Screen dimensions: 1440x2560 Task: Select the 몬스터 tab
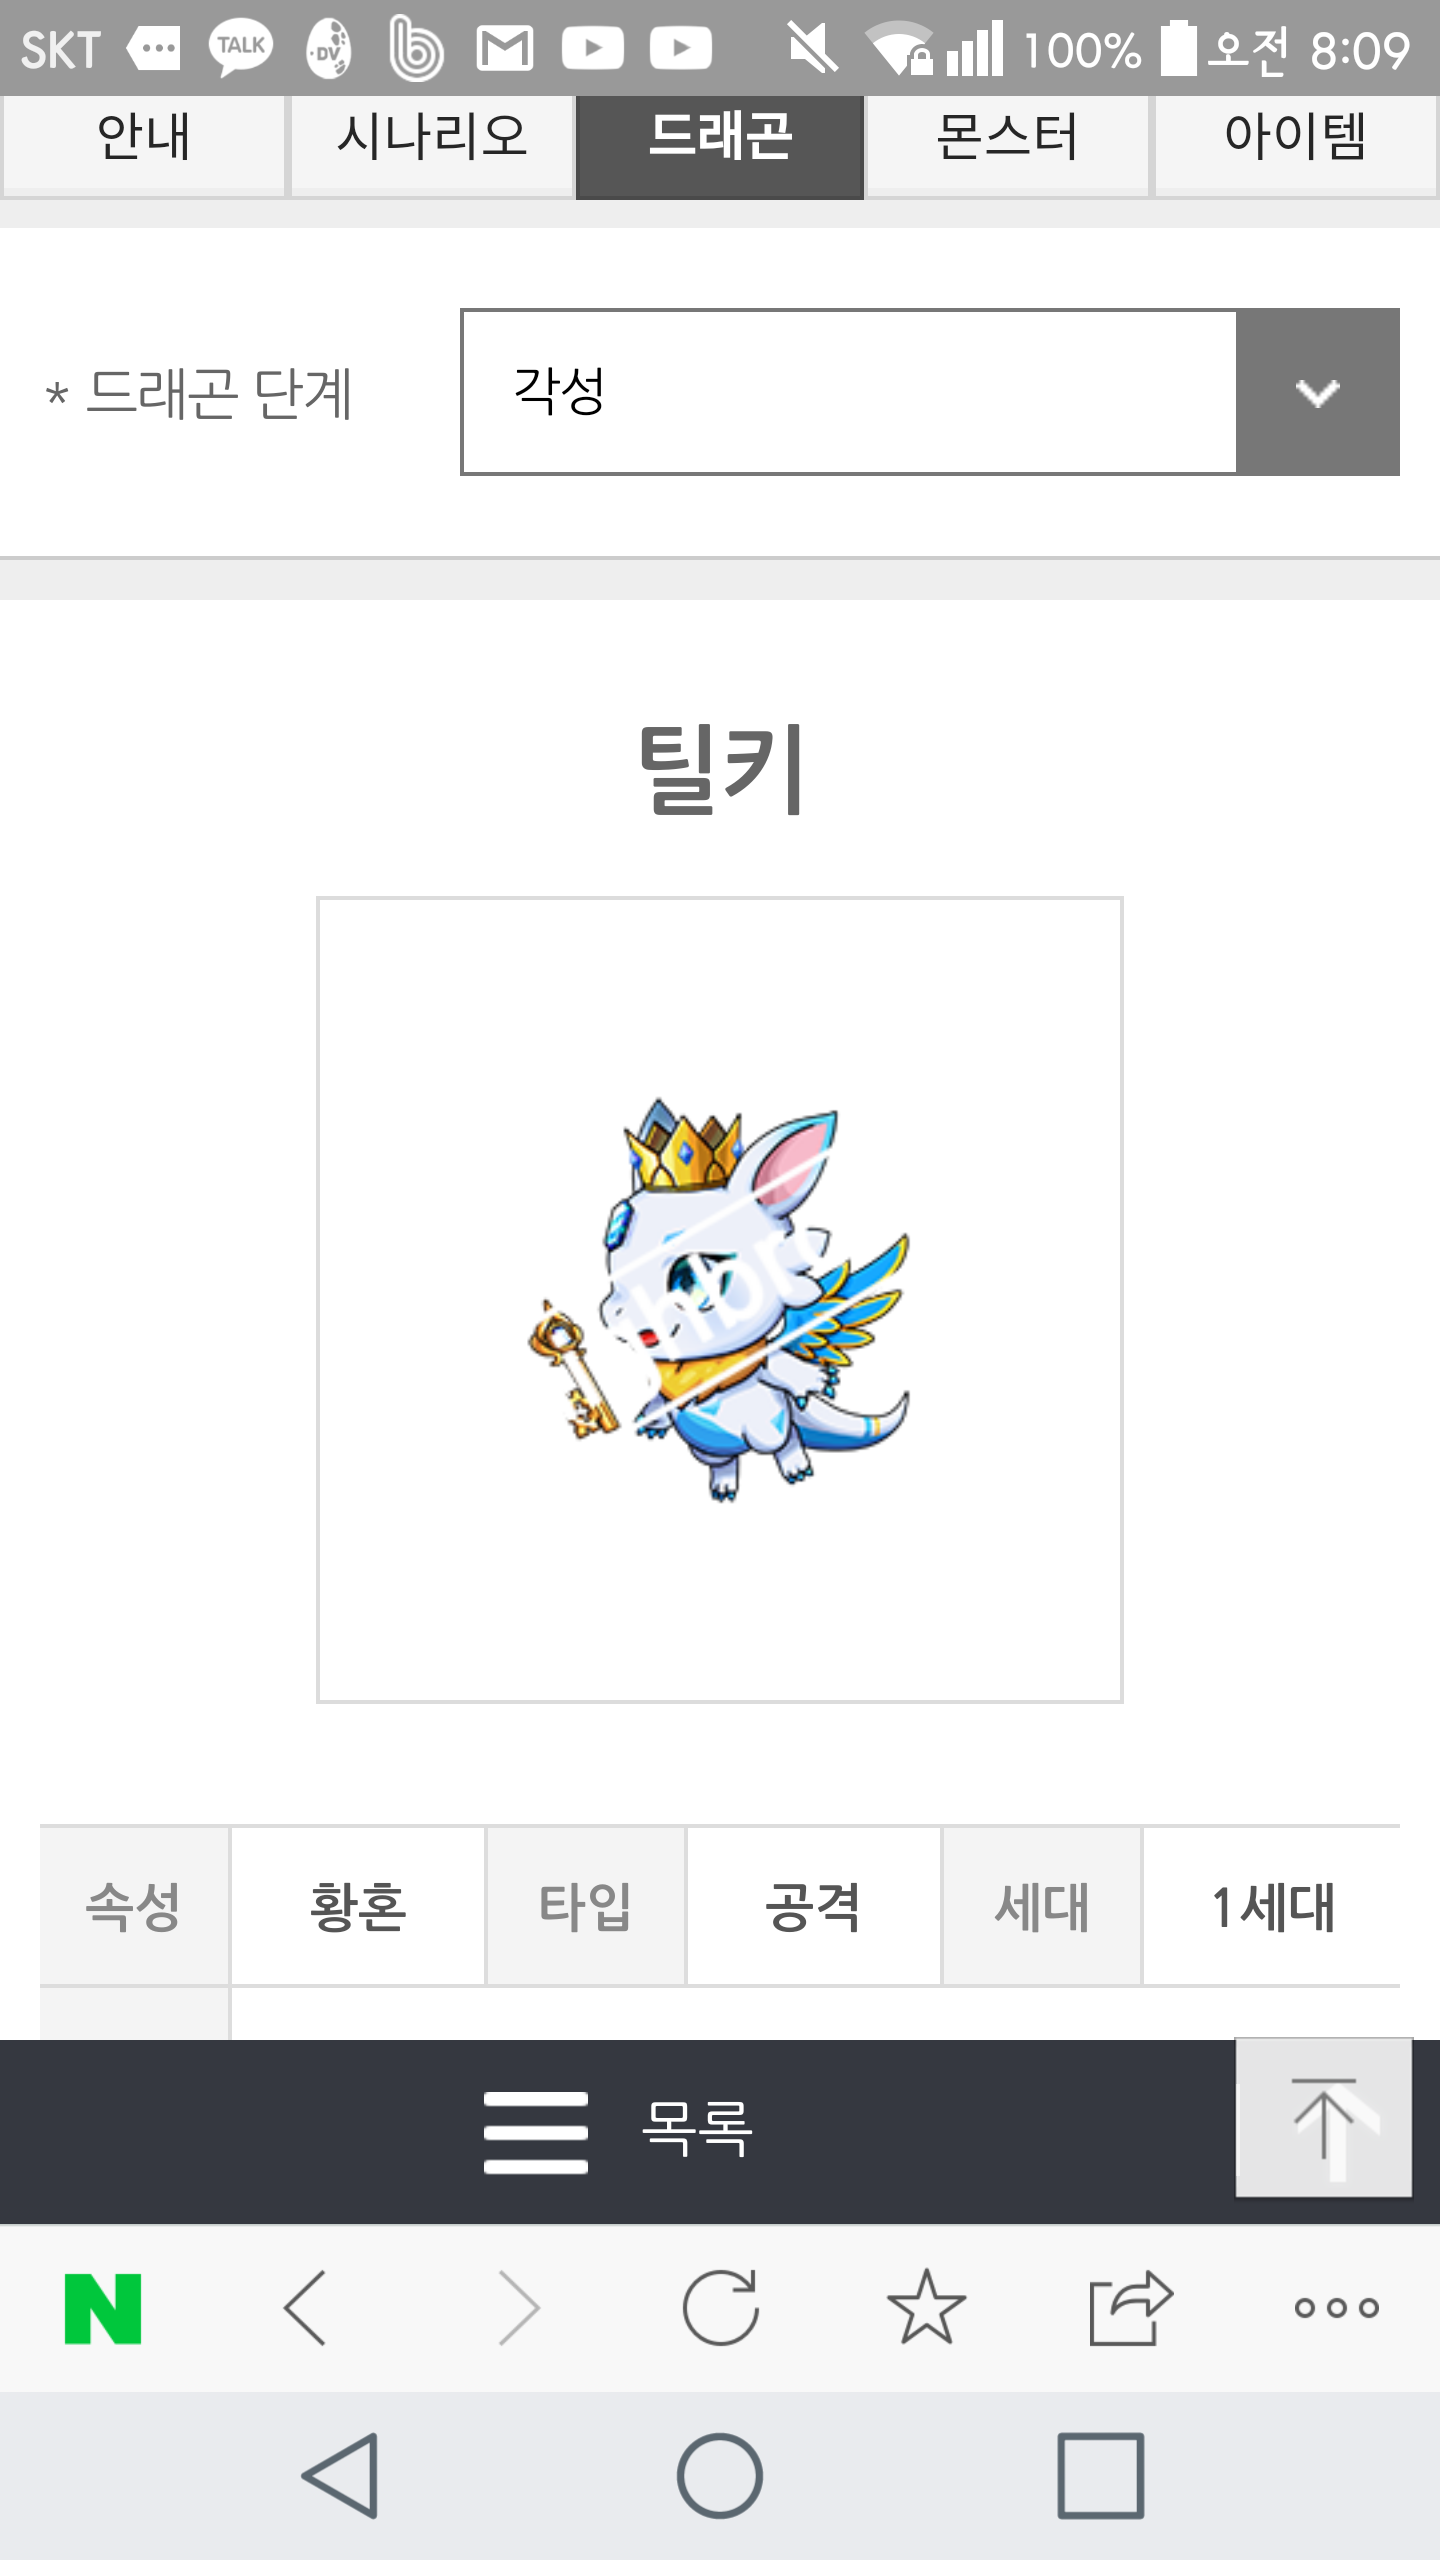click(1008, 140)
